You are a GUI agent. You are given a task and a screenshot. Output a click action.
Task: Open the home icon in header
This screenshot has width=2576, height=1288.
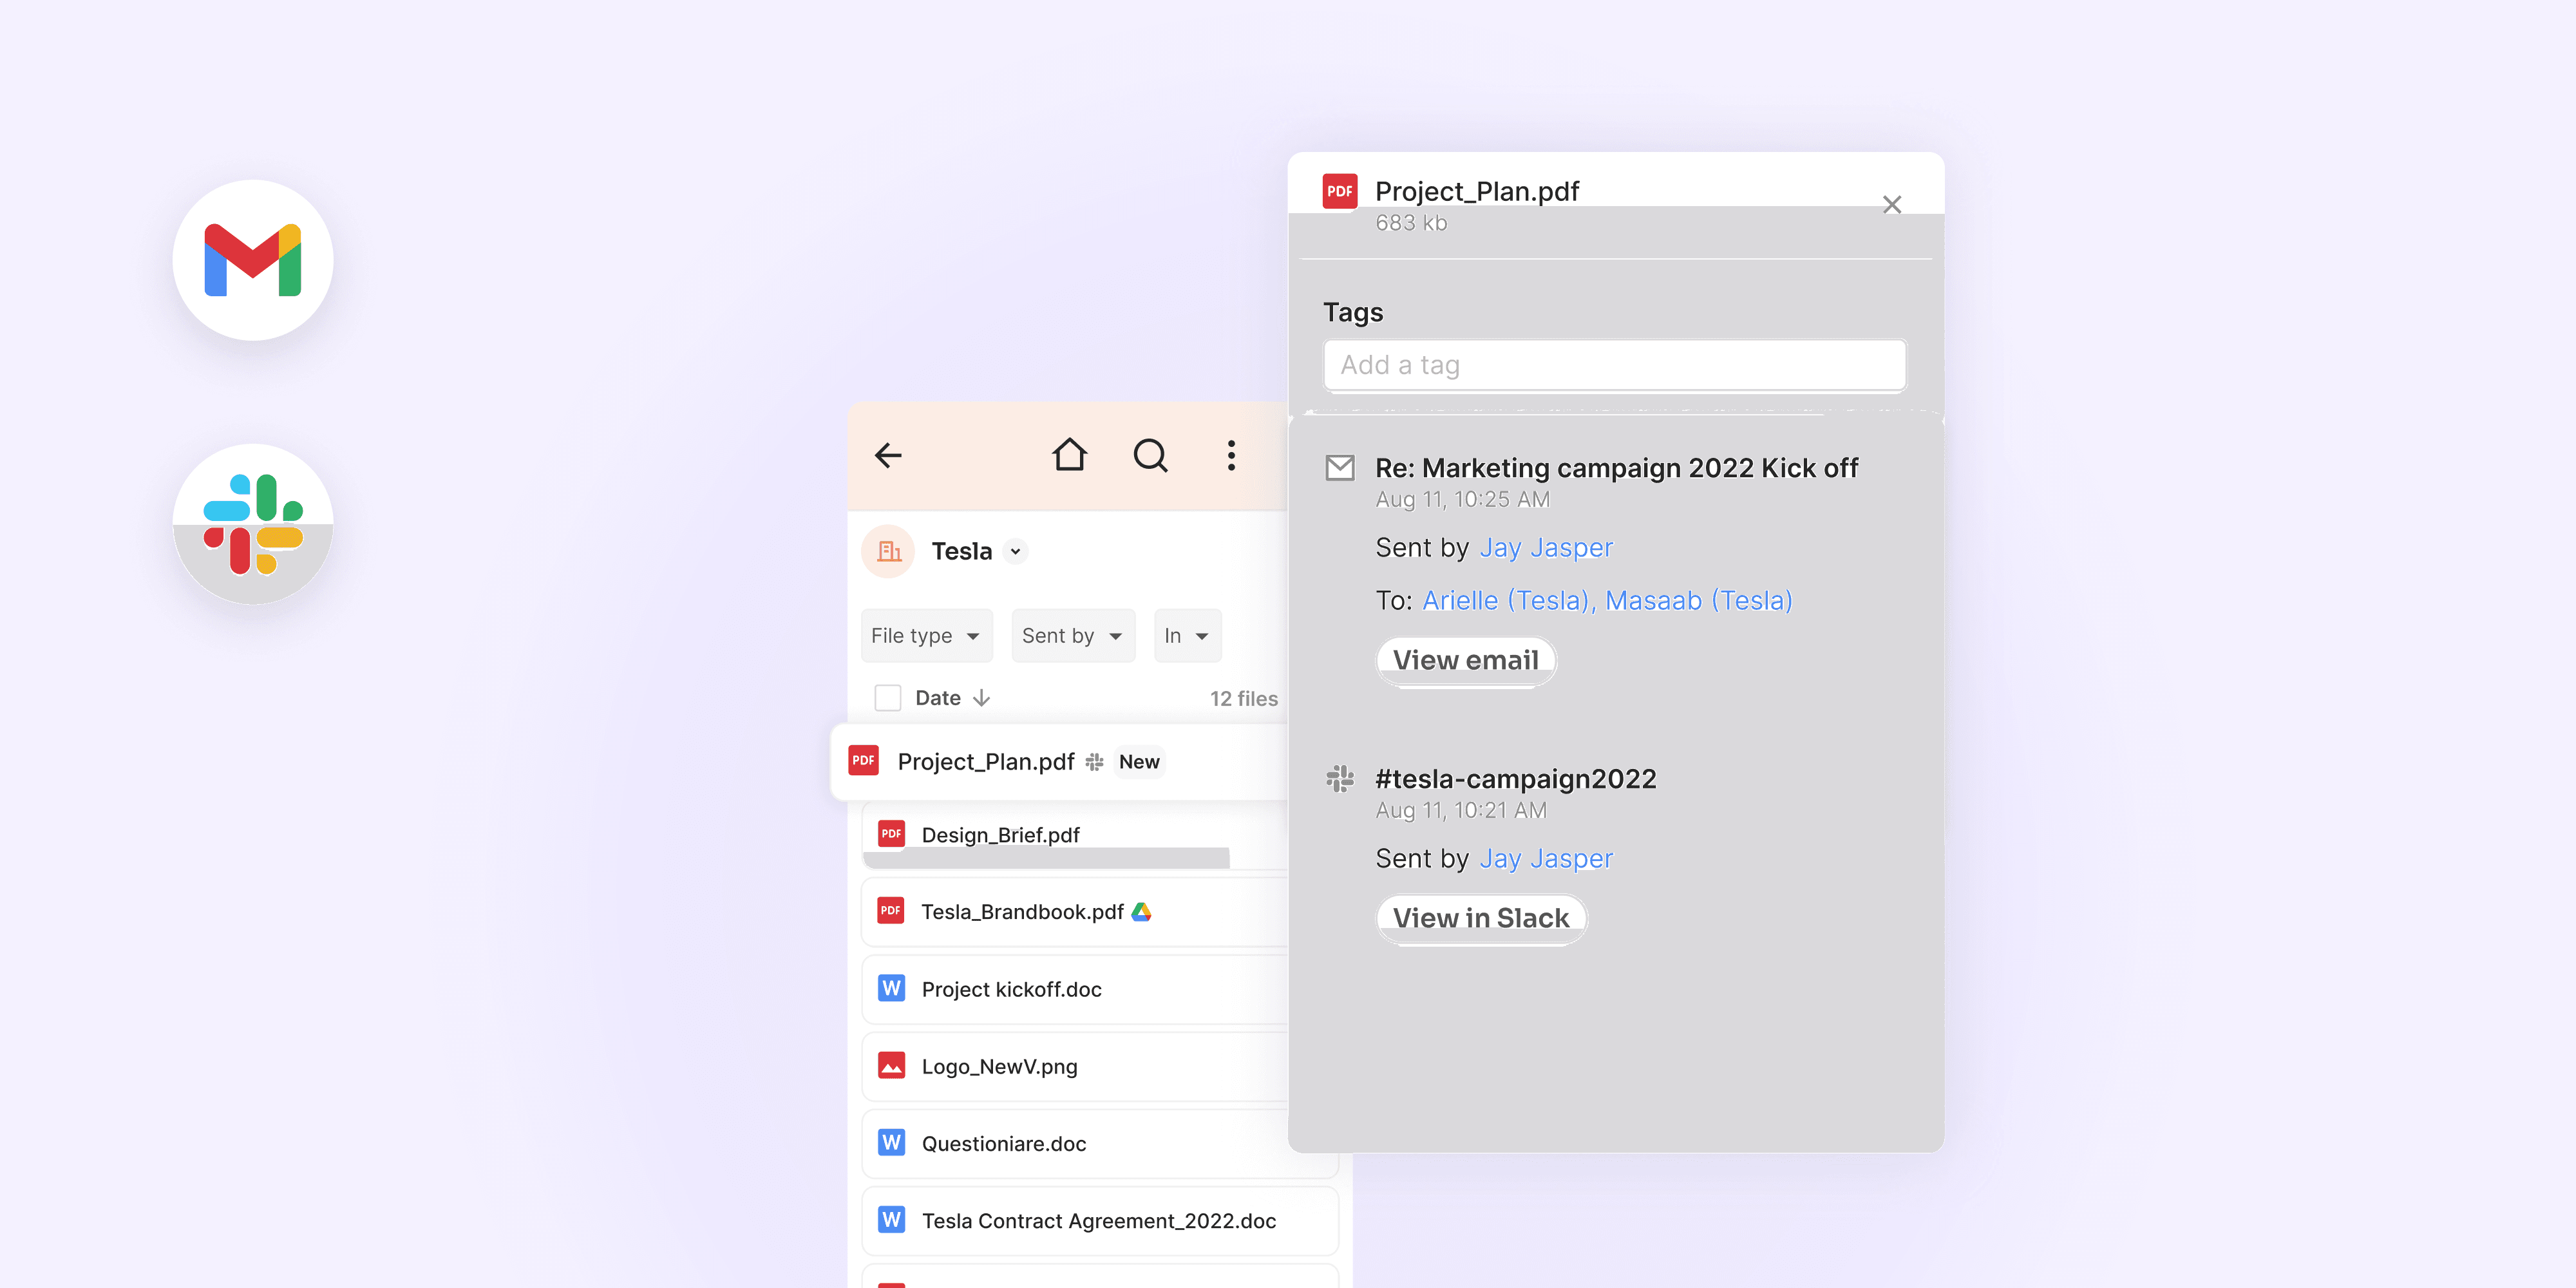coord(1069,455)
